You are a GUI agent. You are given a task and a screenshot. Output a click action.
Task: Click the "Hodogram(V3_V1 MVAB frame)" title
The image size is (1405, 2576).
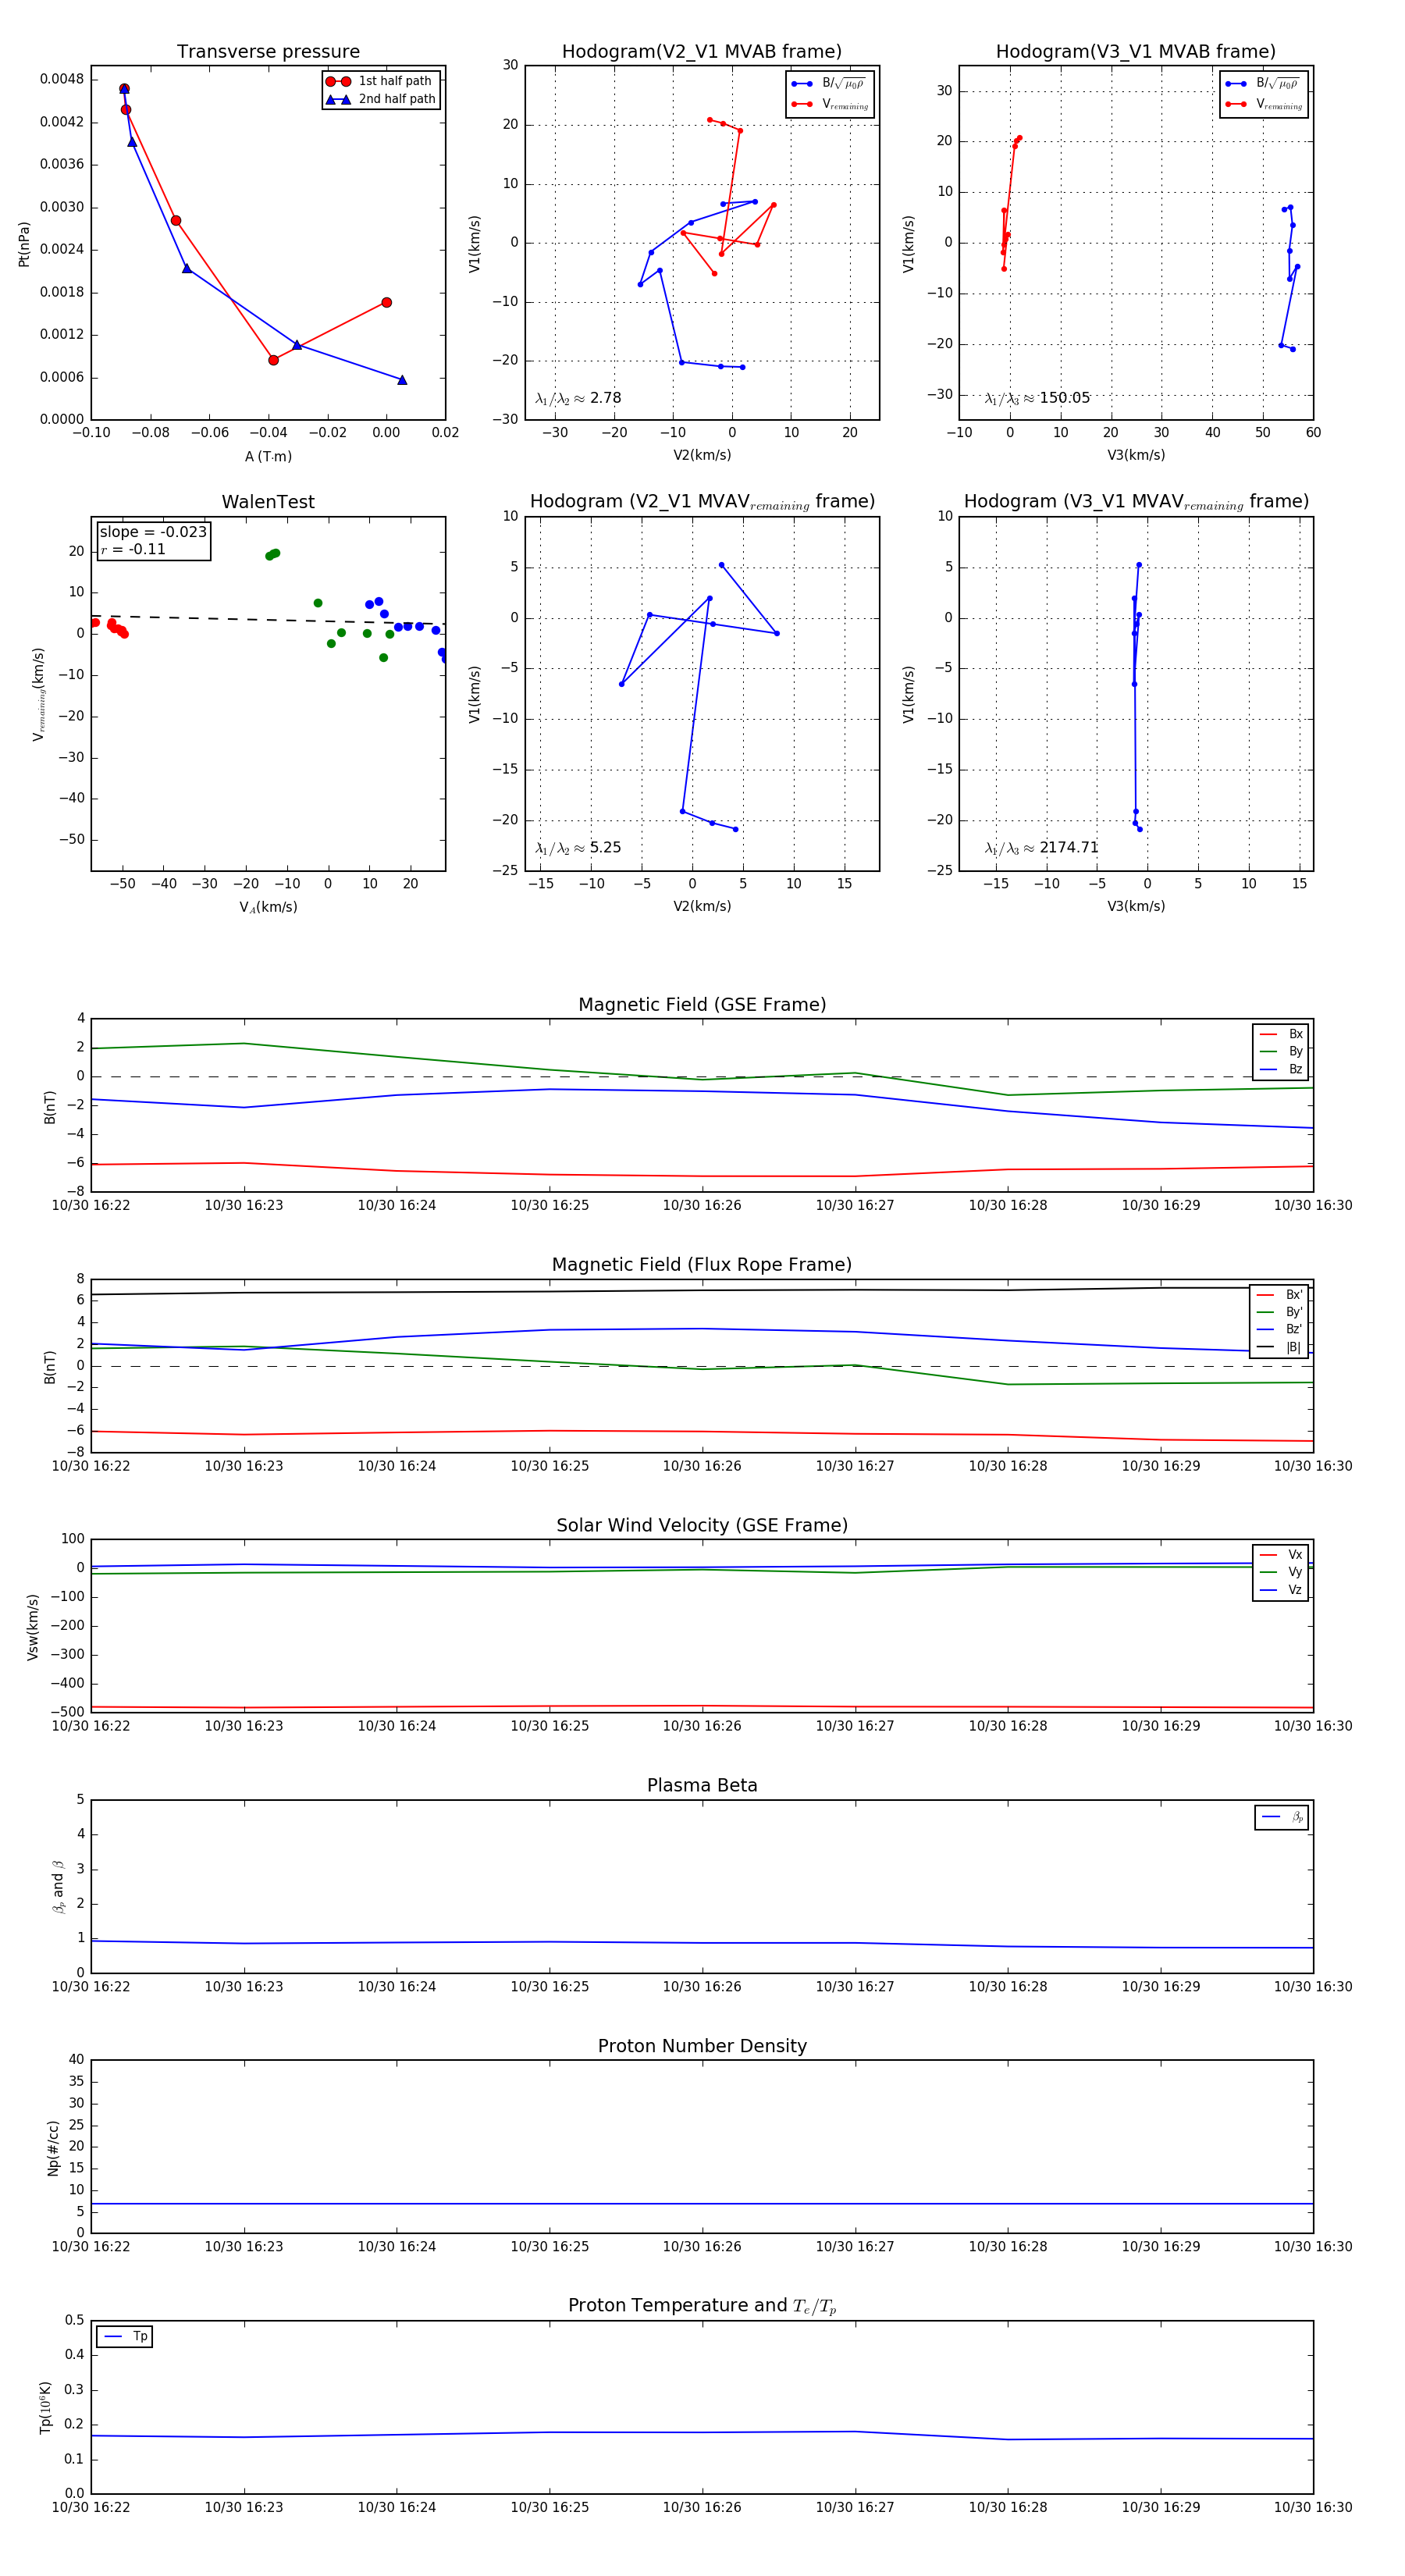point(1136,52)
